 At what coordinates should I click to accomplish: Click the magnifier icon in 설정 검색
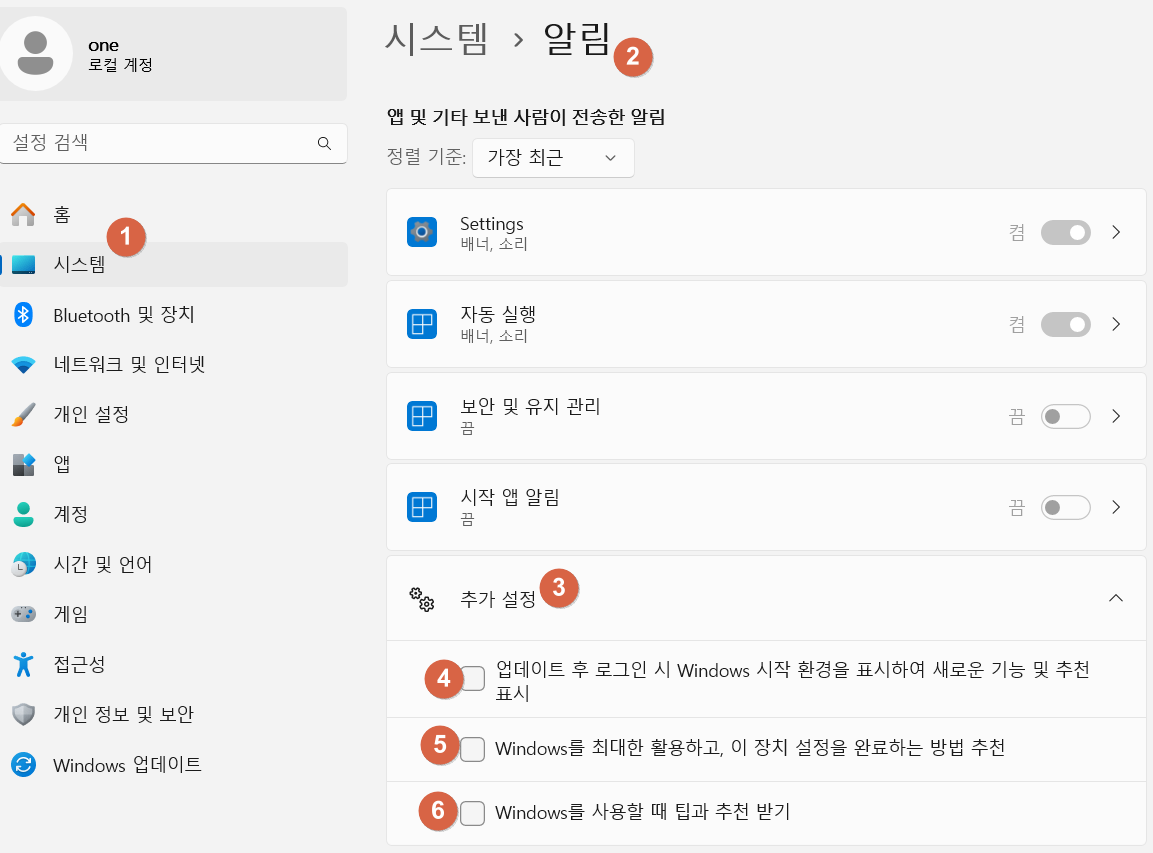coord(324,143)
